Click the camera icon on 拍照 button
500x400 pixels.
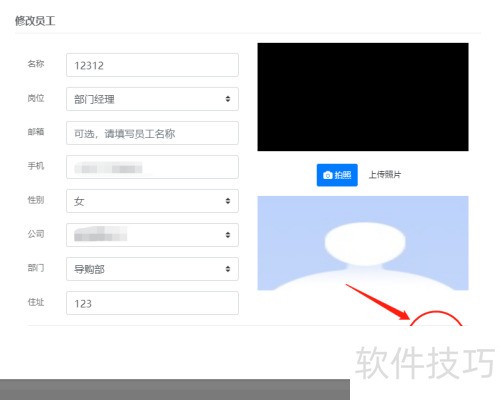point(328,175)
